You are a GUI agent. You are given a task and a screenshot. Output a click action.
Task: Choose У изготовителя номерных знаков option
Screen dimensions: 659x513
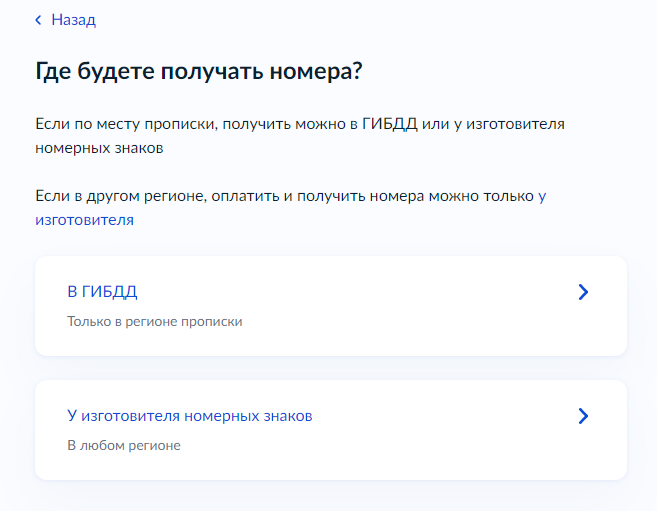click(x=190, y=416)
